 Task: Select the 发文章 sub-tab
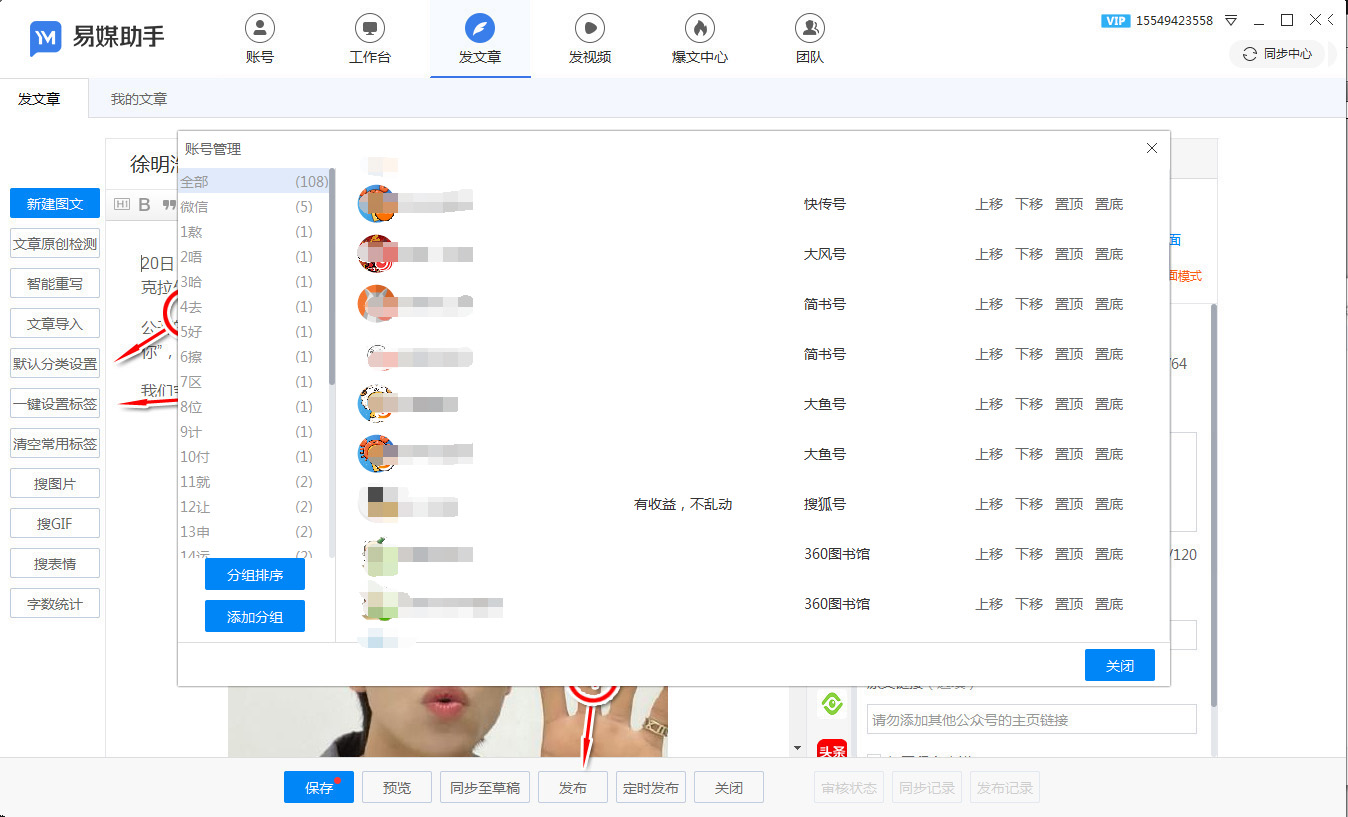tap(39, 99)
